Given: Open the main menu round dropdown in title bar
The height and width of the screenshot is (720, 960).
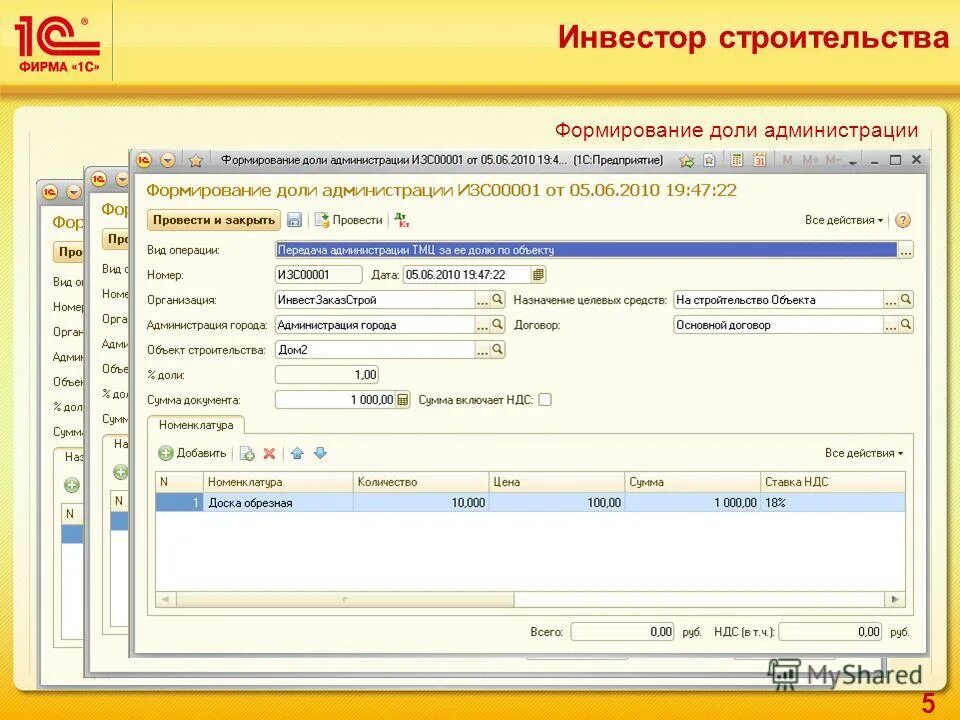Looking at the screenshot, I should tap(168, 160).
